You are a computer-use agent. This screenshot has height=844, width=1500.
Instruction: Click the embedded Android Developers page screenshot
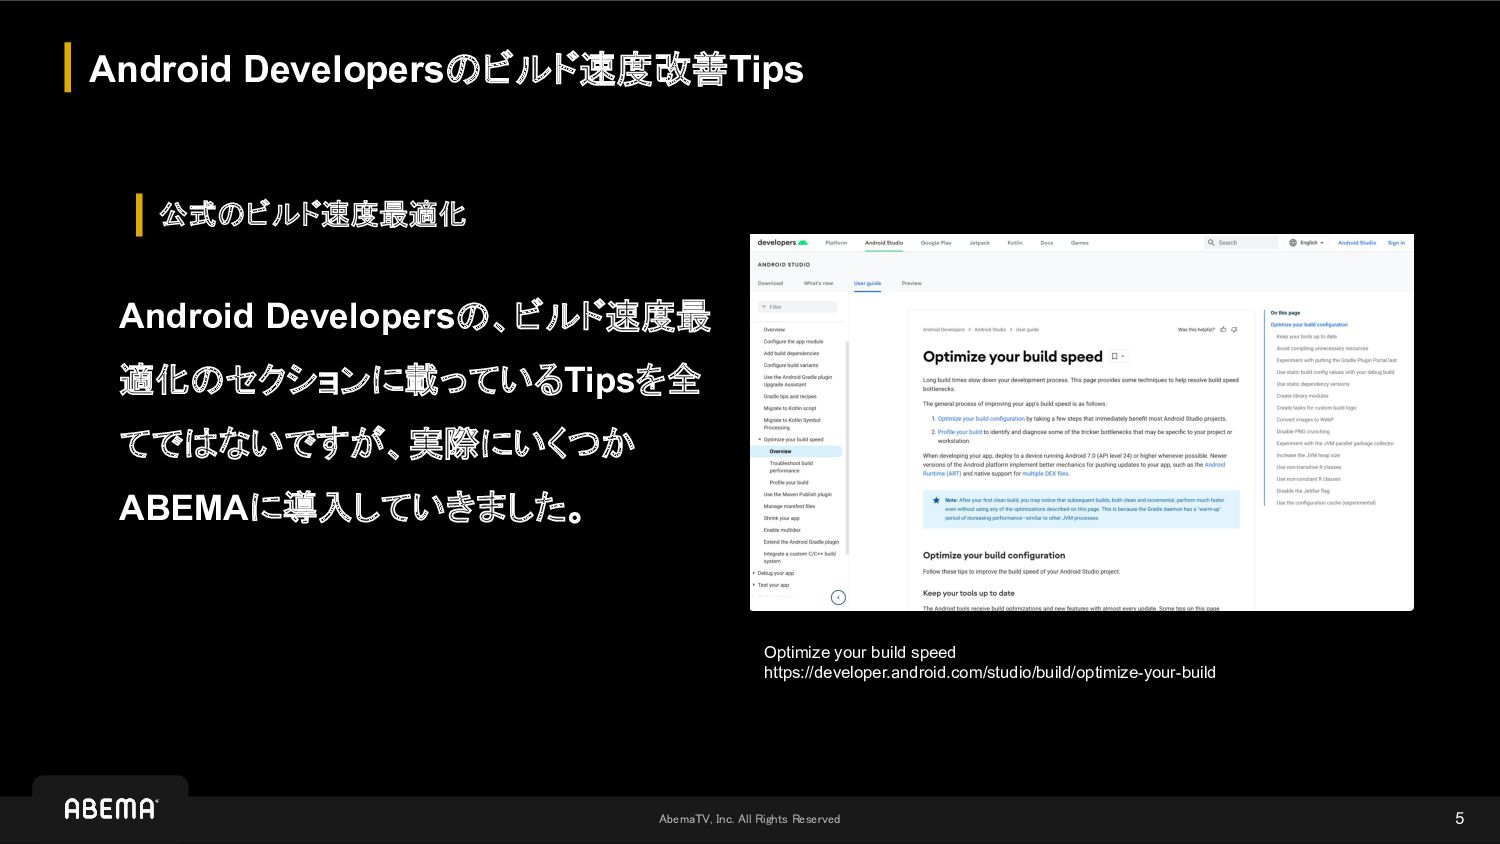tap(1082, 422)
